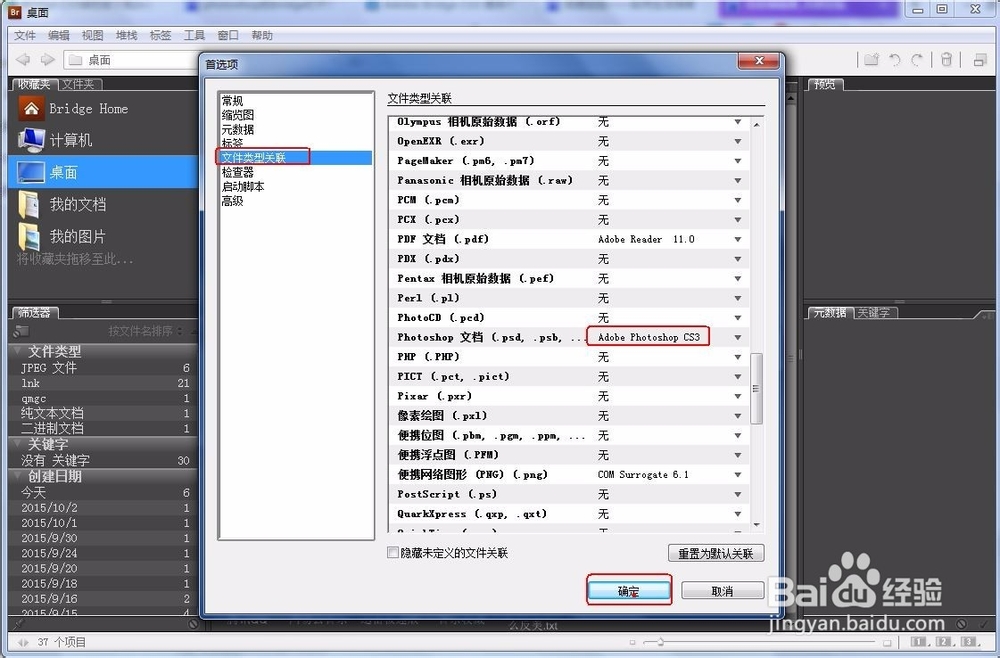
Task: Open dropdown for Olympus .orf association
Action: pyautogui.click(x=738, y=122)
